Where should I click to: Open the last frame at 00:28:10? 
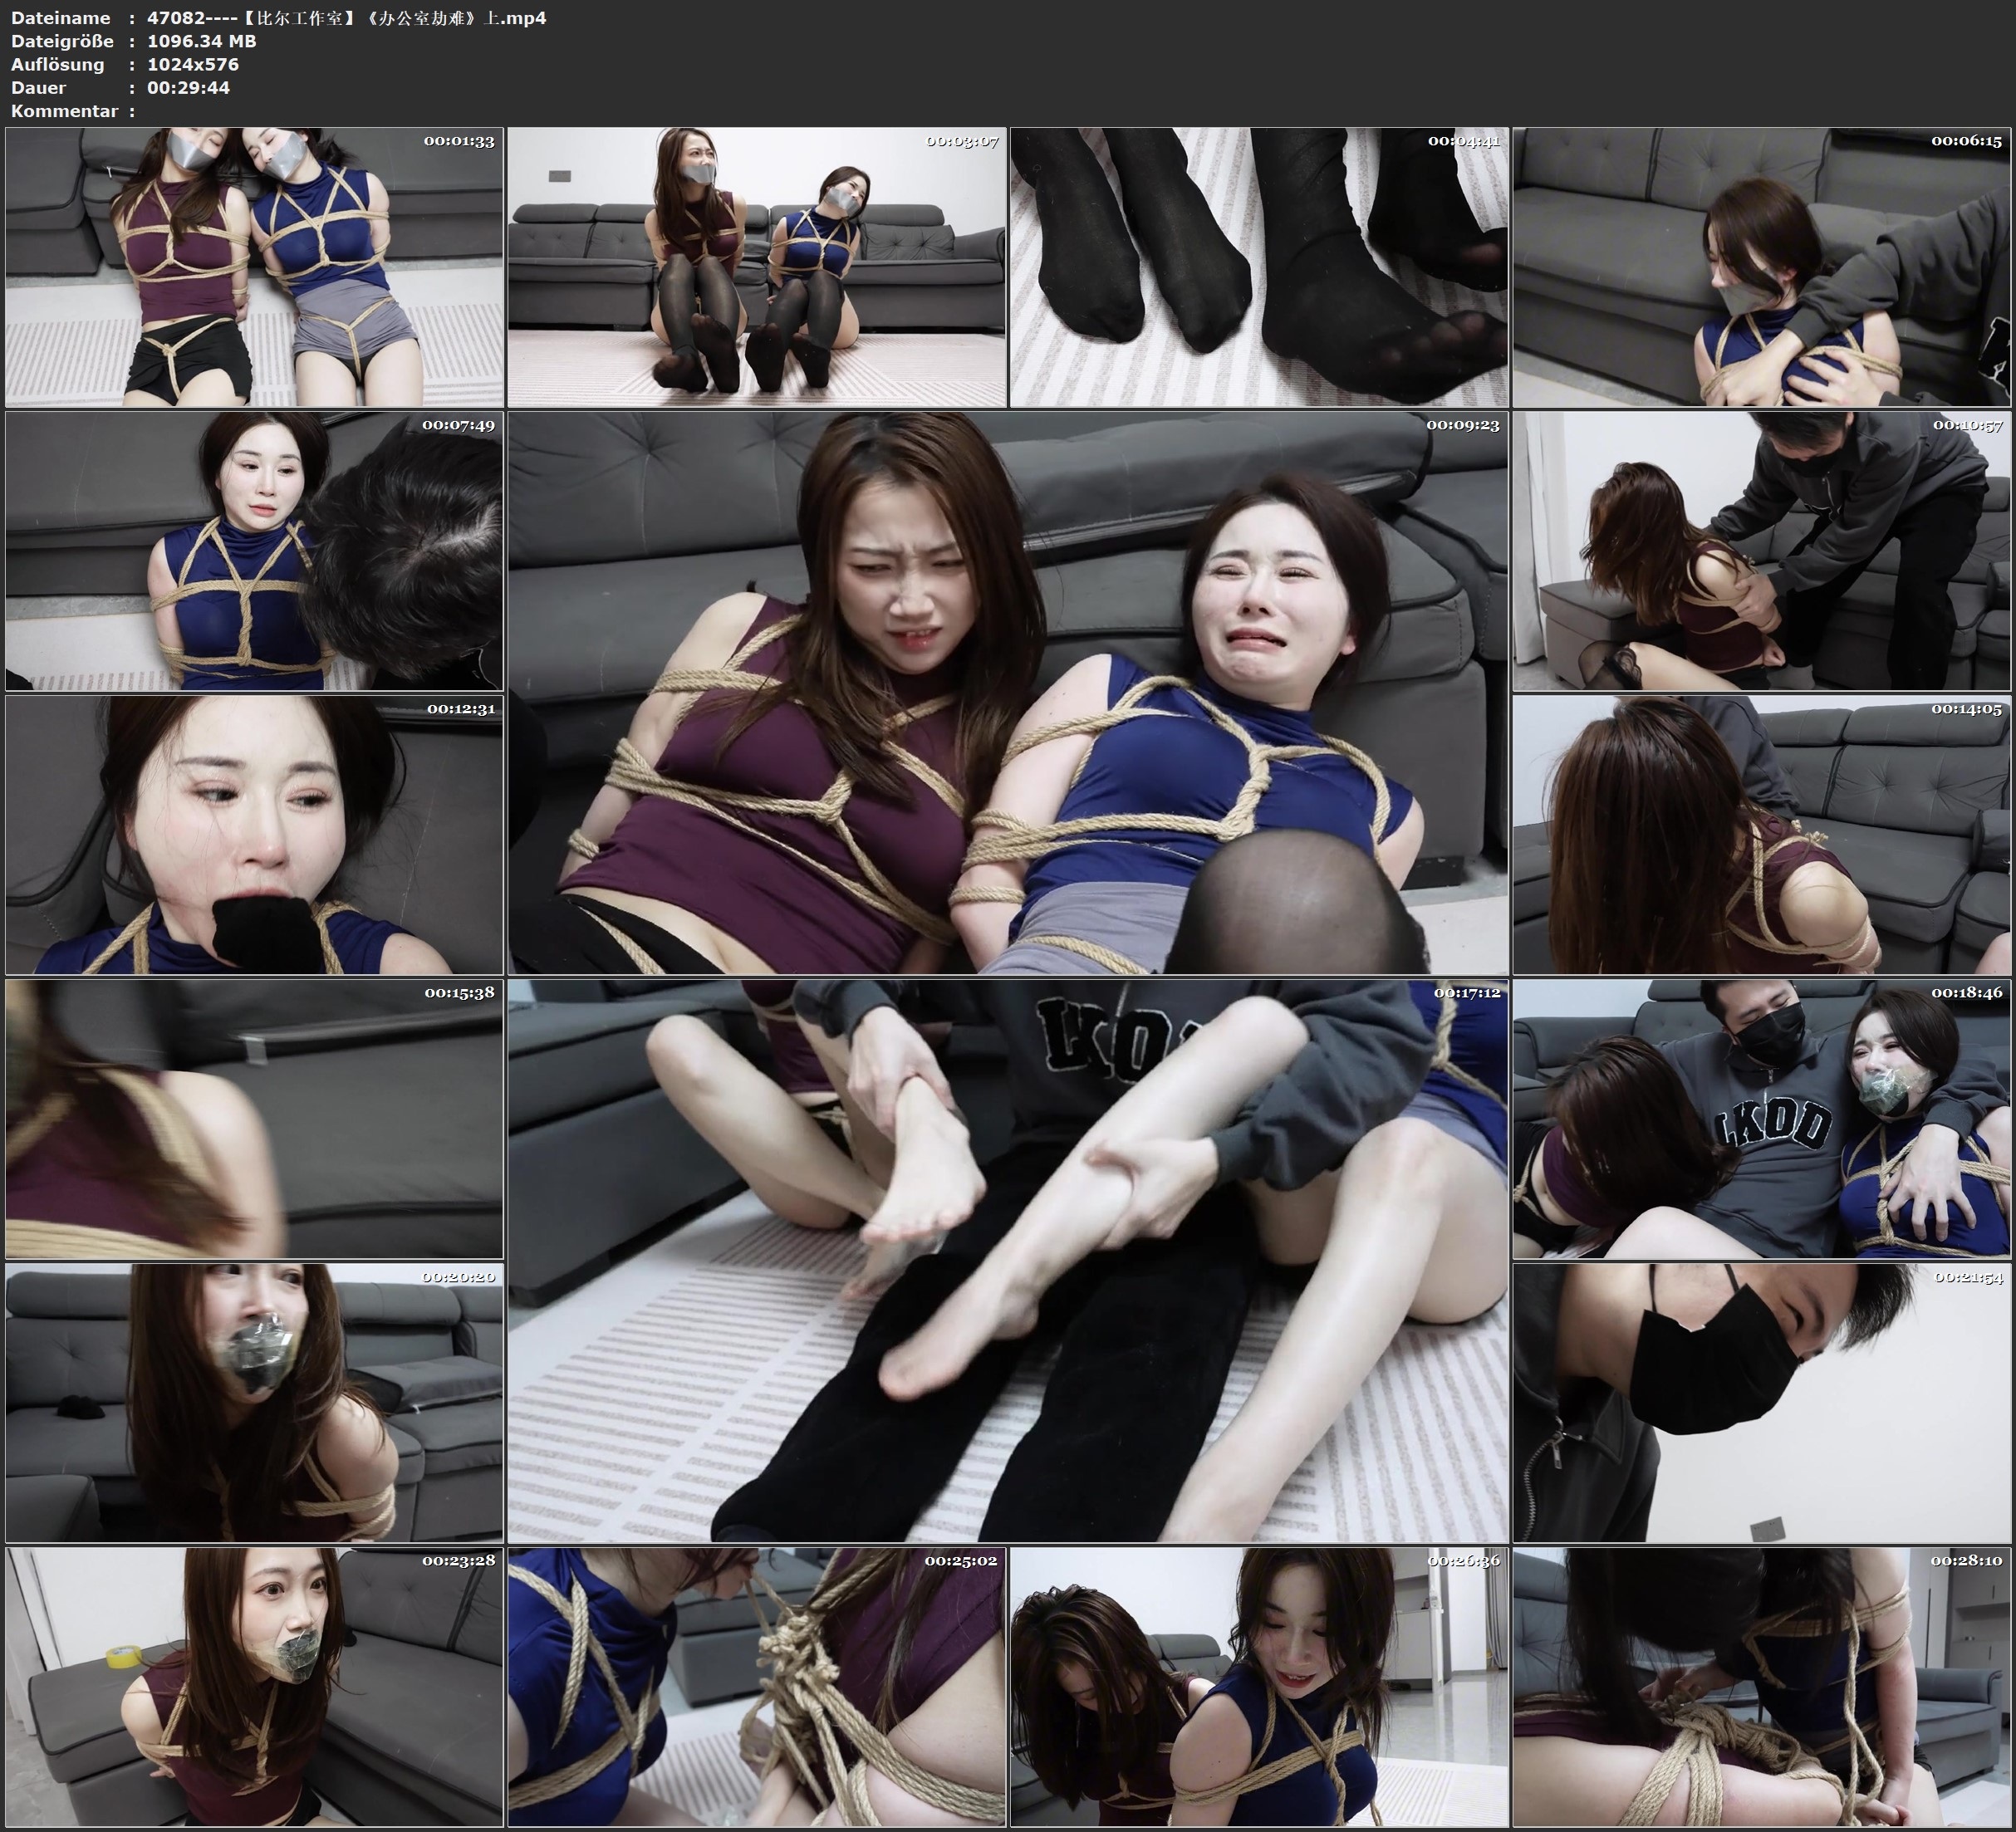(x=1761, y=1687)
